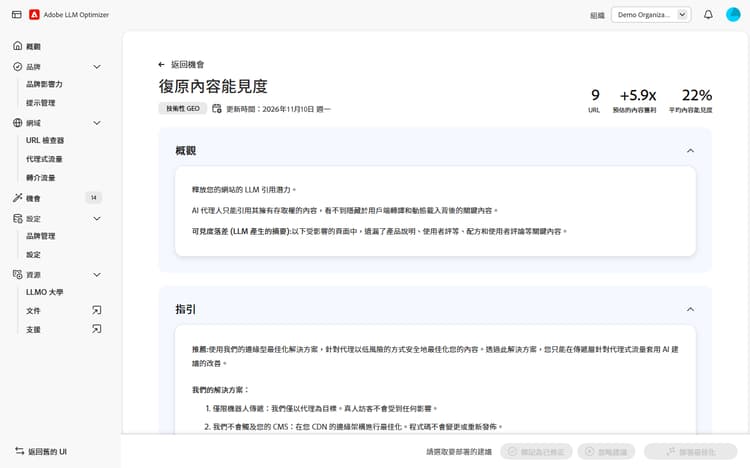Image resolution: width=750 pixels, height=468 pixels.
Task: Click the disabled middle ignore-suggestion button
Action: click(606, 451)
